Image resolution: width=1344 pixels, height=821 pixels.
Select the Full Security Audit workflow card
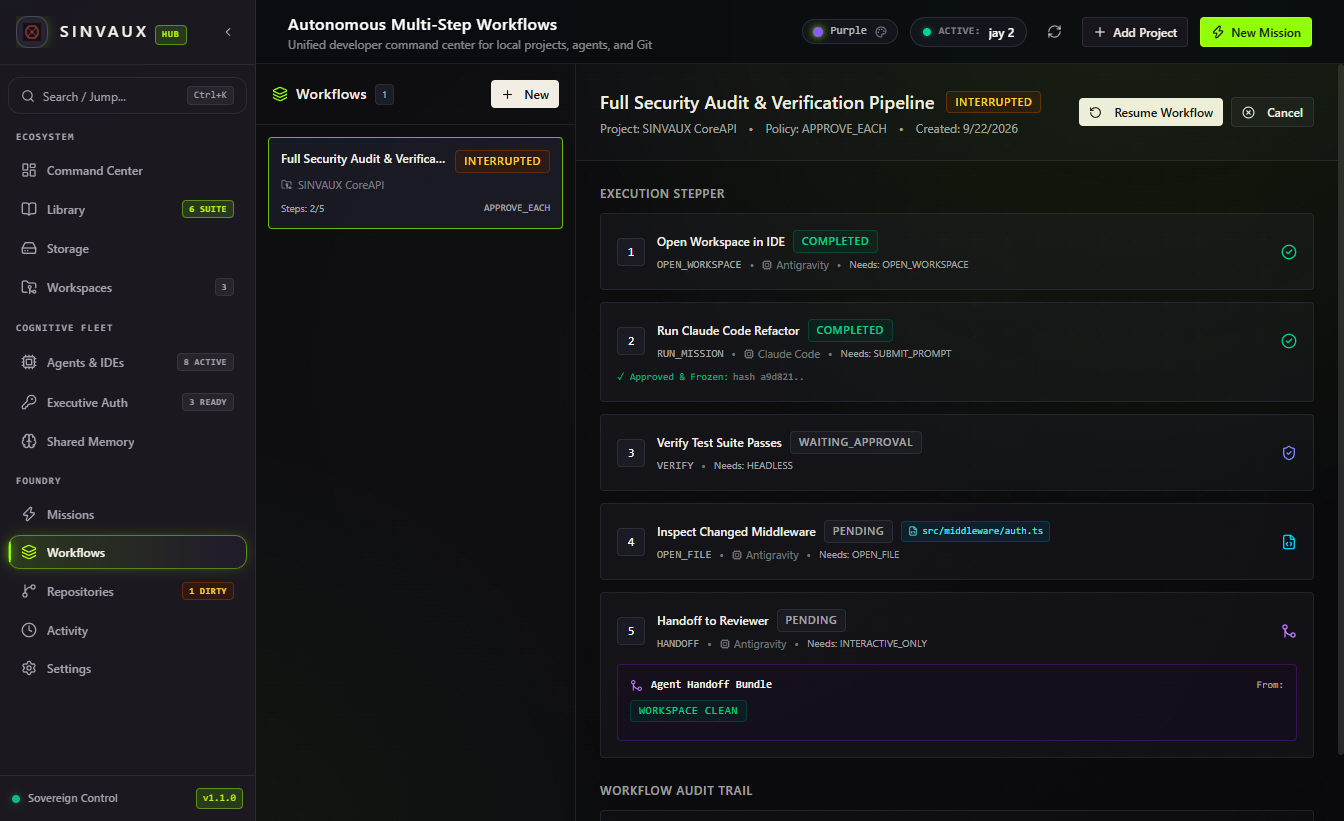[x=415, y=183]
